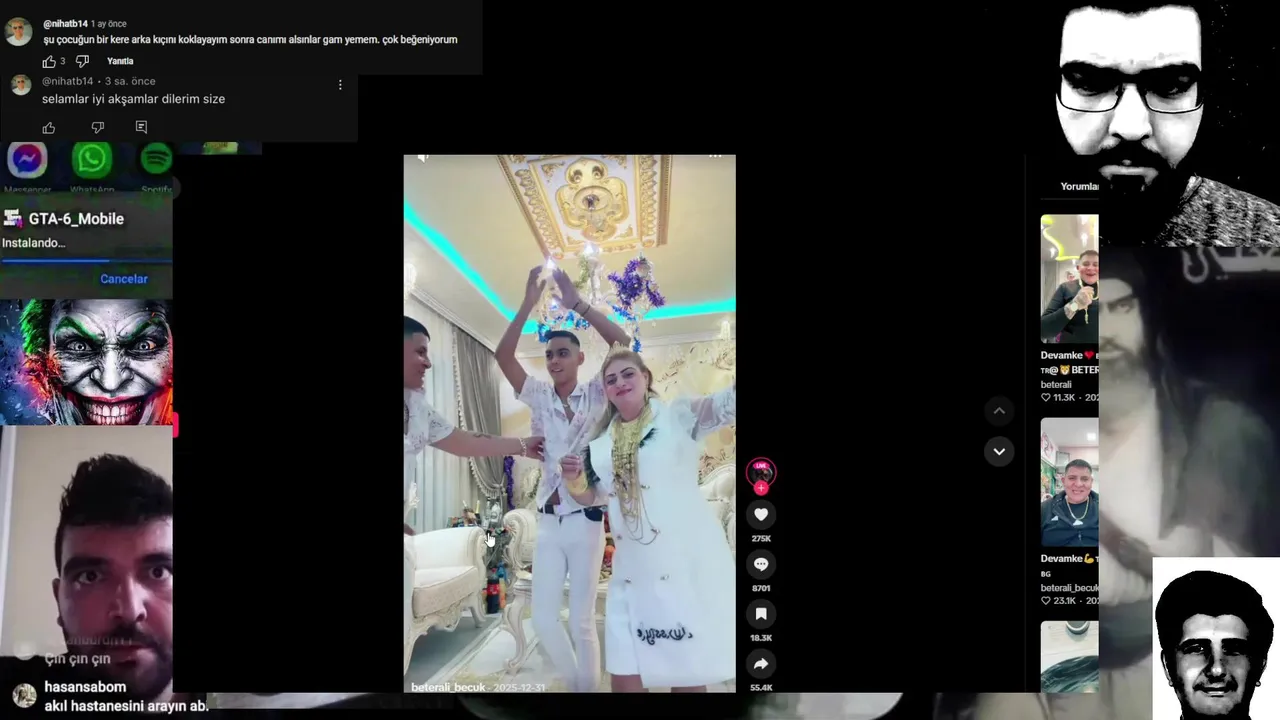Click the heart count 11.3K in sidebar
1280x720 pixels.
pyautogui.click(x=1058, y=397)
